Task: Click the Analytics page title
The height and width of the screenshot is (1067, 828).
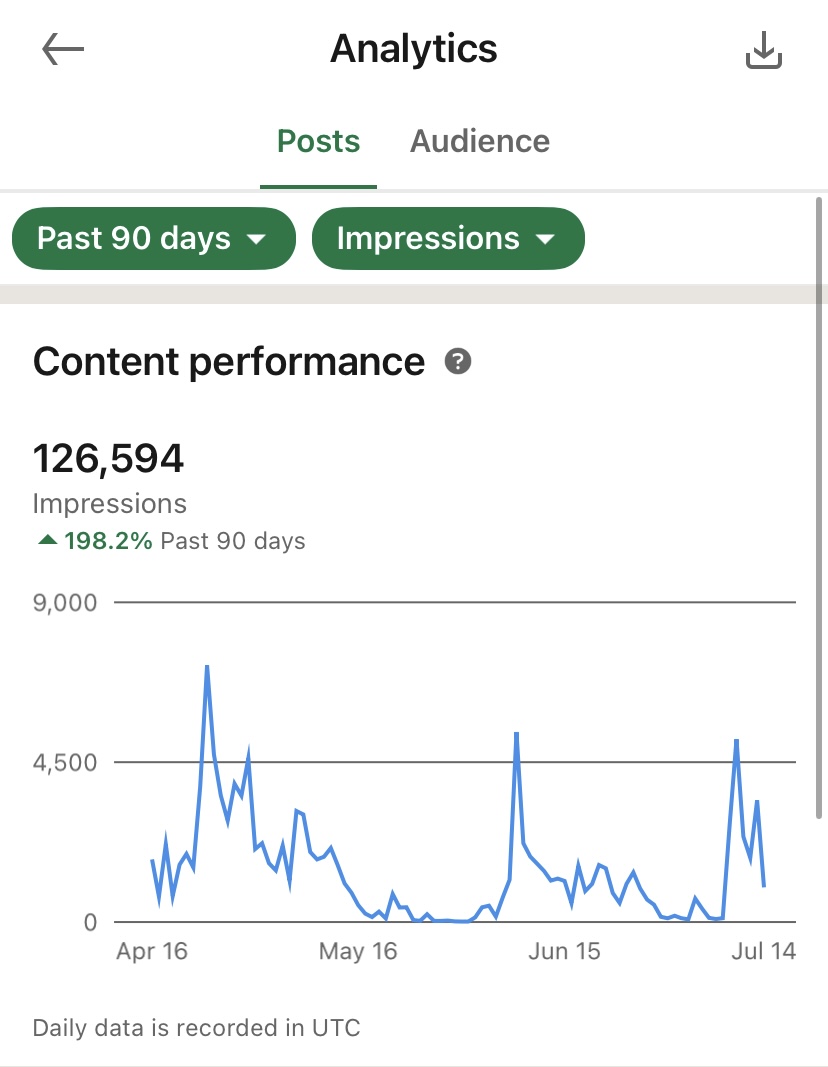Action: click(x=414, y=49)
